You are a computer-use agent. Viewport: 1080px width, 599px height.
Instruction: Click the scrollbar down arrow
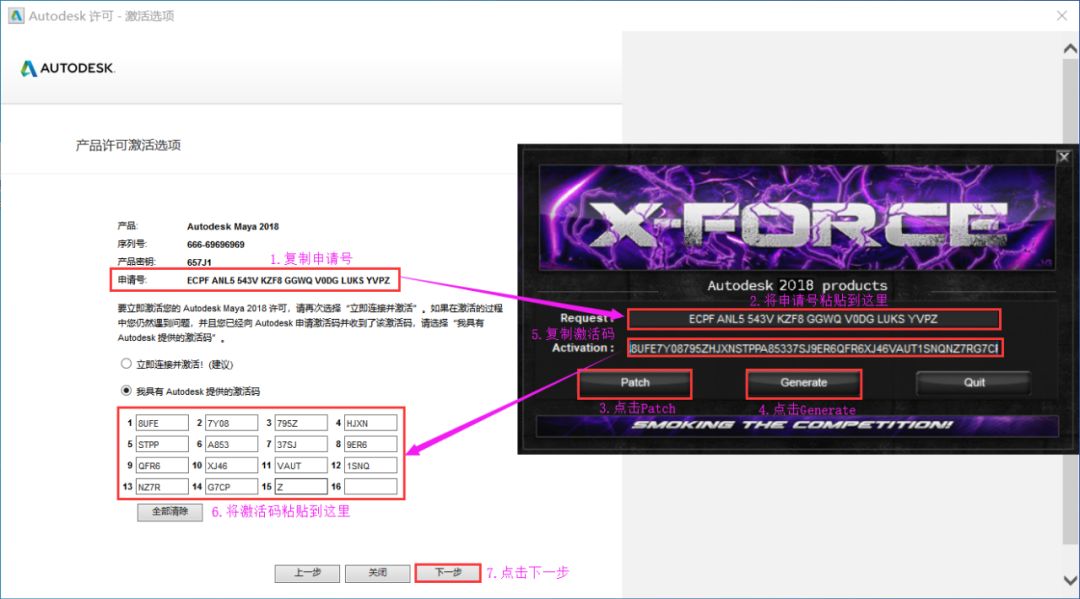[x=1070, y=580]
